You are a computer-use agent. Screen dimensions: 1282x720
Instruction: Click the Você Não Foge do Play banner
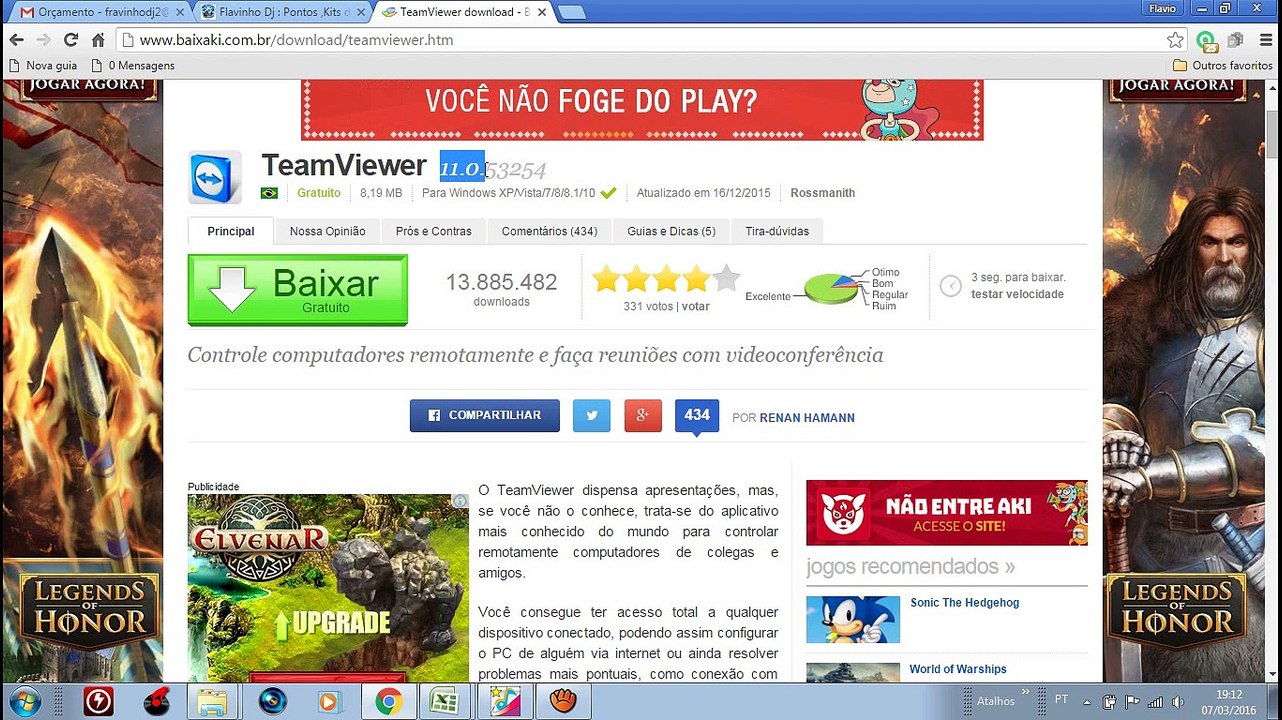(642, 109)
